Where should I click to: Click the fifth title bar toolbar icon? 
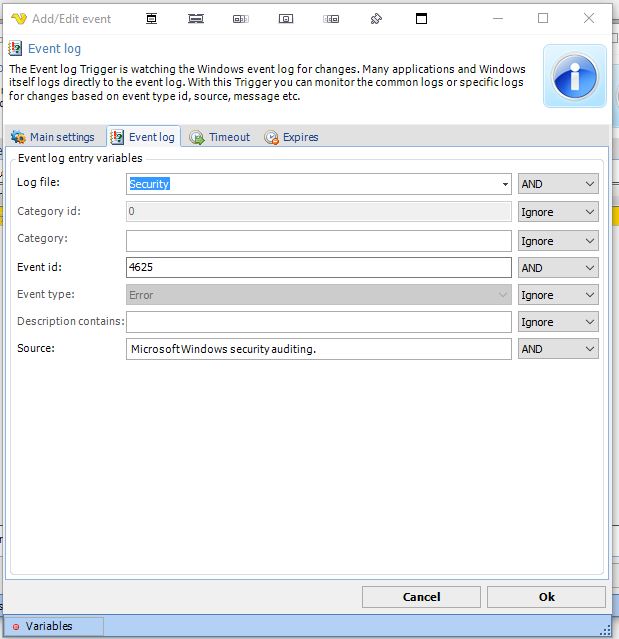tap(331, 18)
